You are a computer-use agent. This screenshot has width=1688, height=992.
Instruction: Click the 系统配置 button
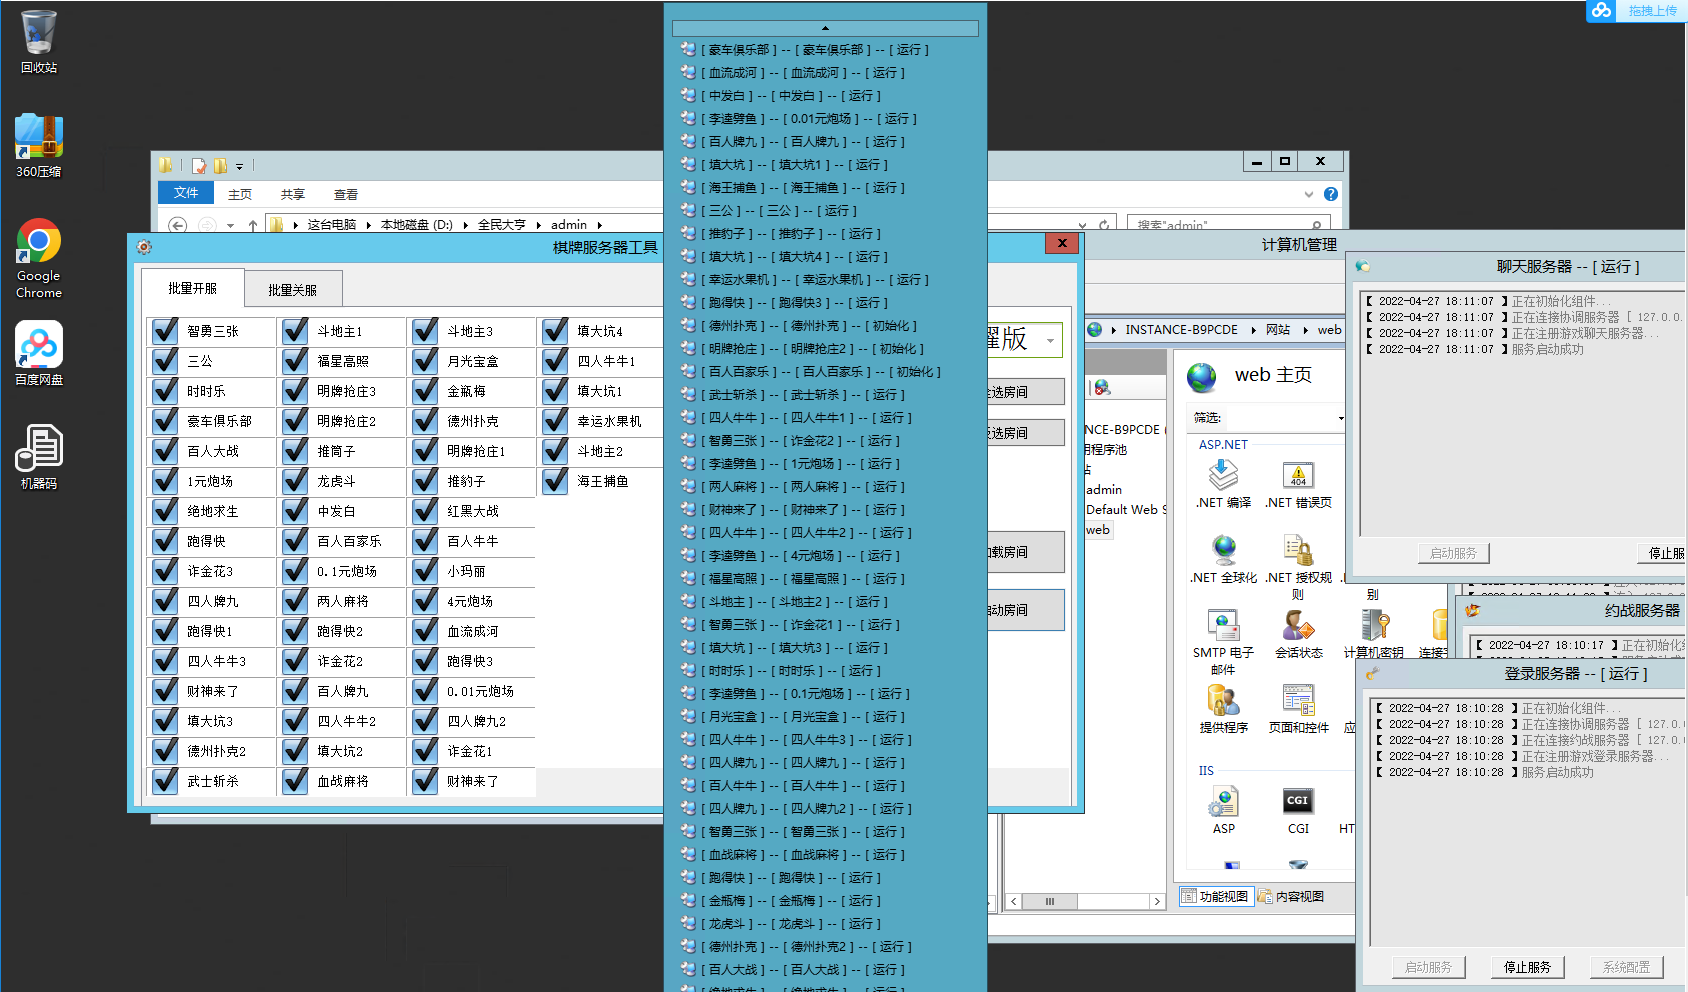coord(1626,967)
